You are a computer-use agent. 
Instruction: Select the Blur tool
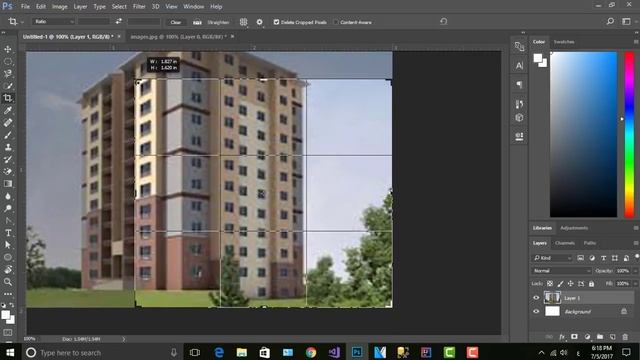(8, 196)
